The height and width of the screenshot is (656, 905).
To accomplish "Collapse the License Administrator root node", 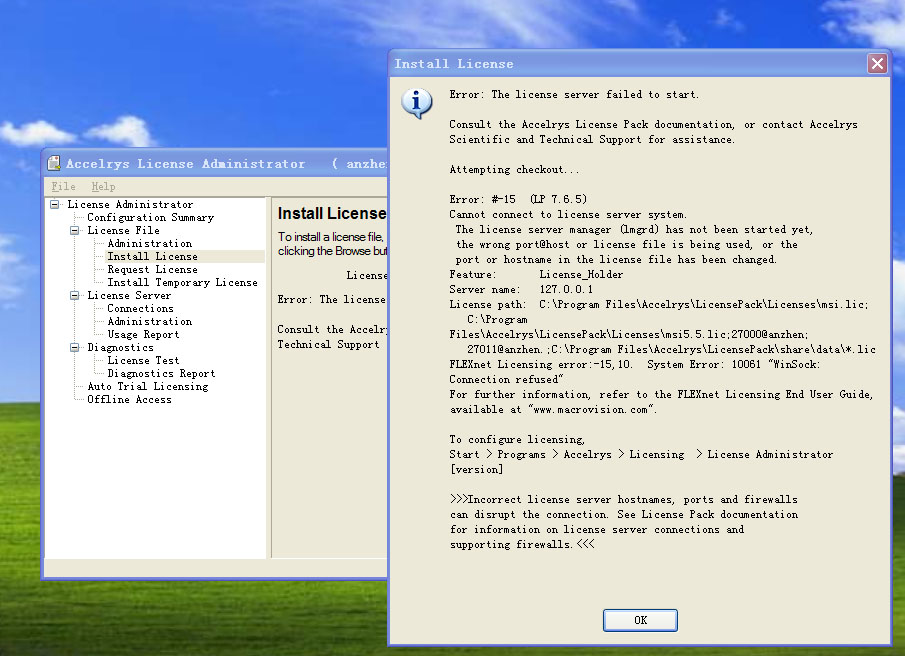I will pos(54,204).
